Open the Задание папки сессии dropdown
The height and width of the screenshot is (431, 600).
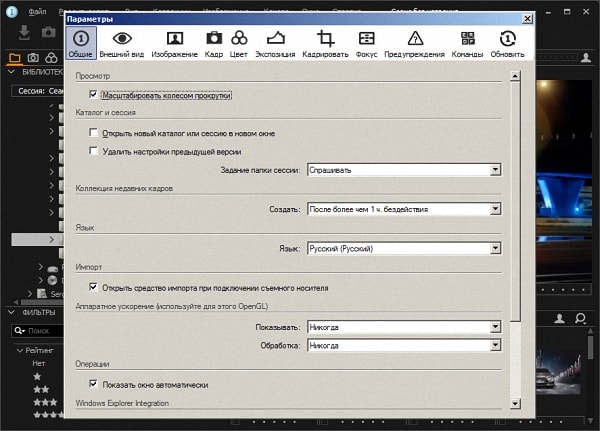click(404, 170)
